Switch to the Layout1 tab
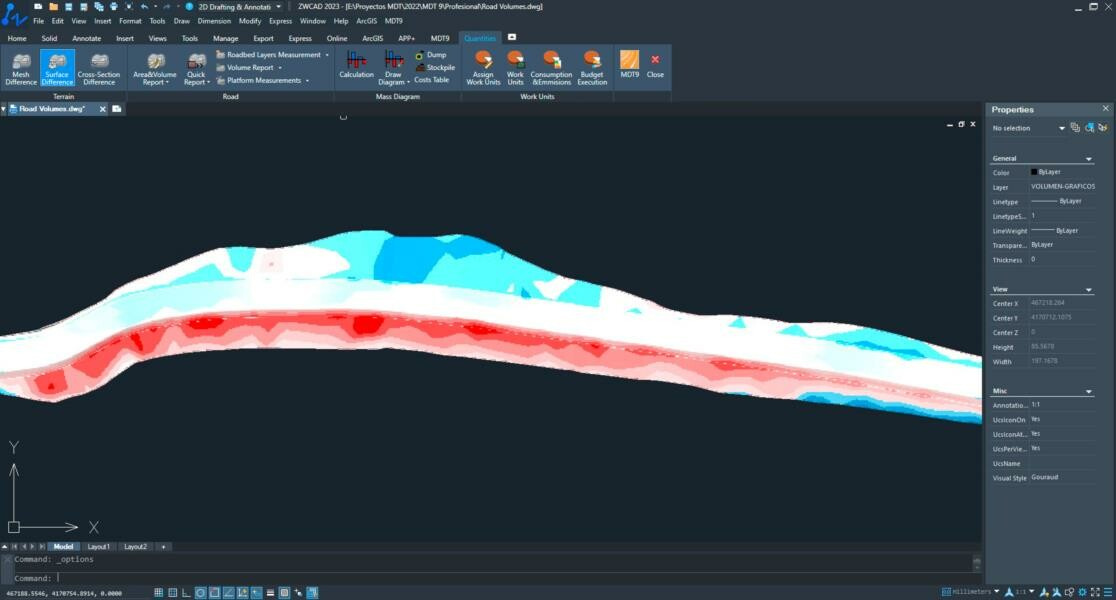 pos(98,547)
